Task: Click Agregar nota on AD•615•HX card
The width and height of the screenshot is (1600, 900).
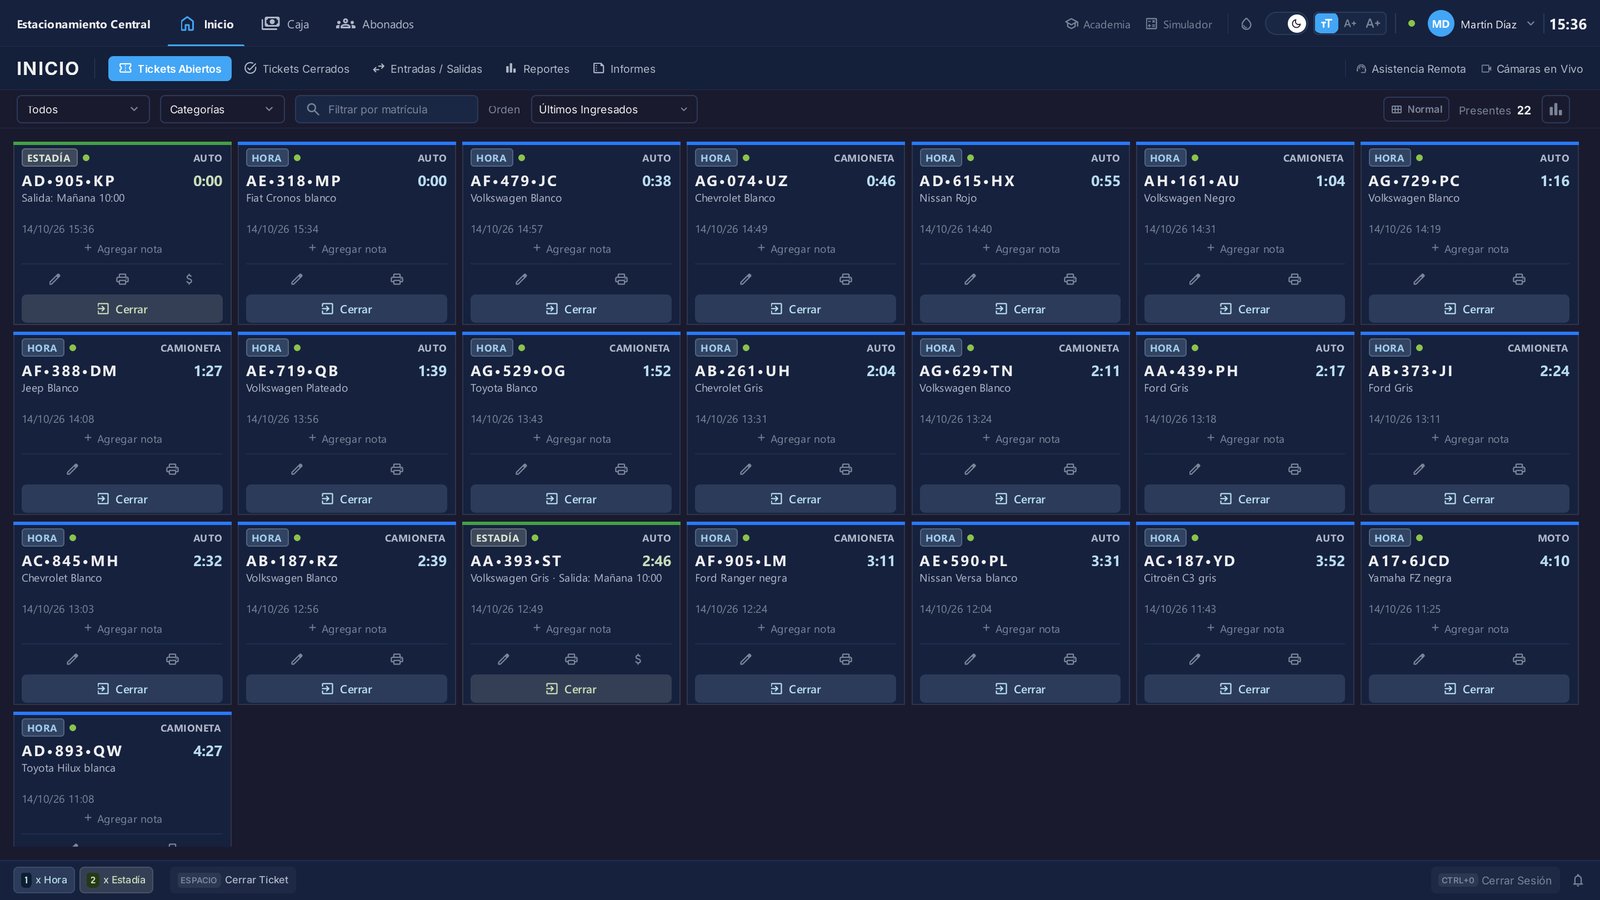Action: point(1020,249)
